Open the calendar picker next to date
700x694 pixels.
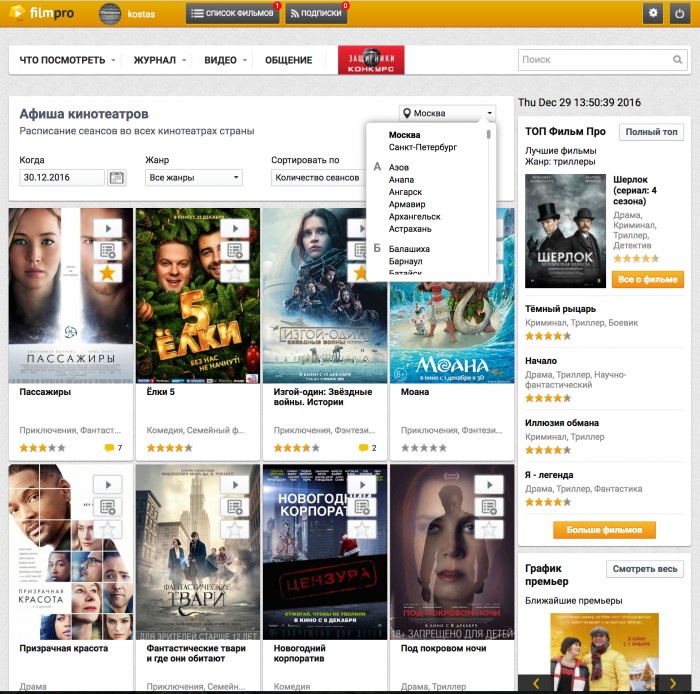click(x=117, y=178)
